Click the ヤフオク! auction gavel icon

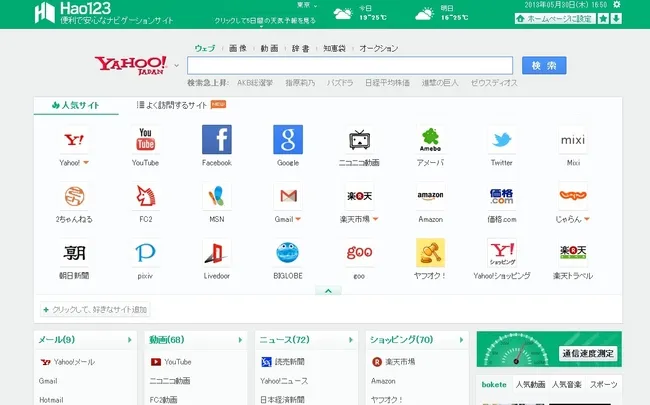(x=430, y=252)
